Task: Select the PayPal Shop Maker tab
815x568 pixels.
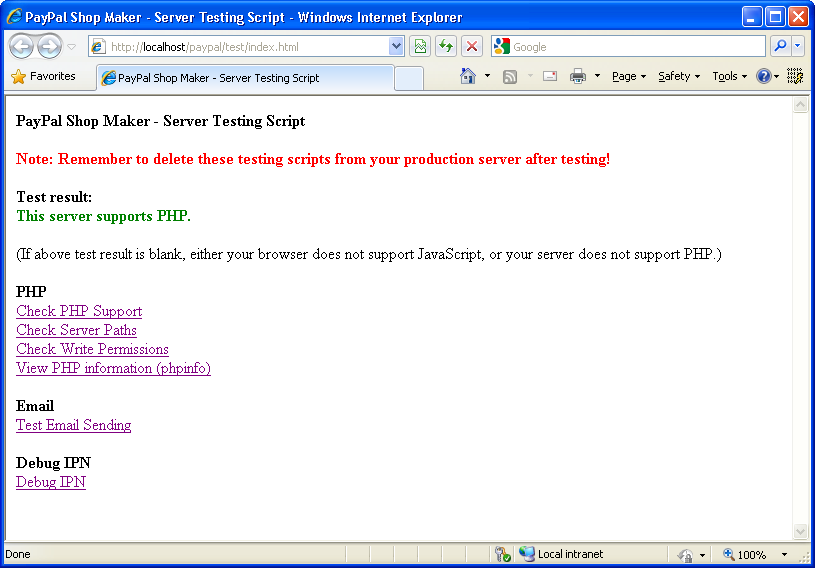Action: tap(245, 78)
